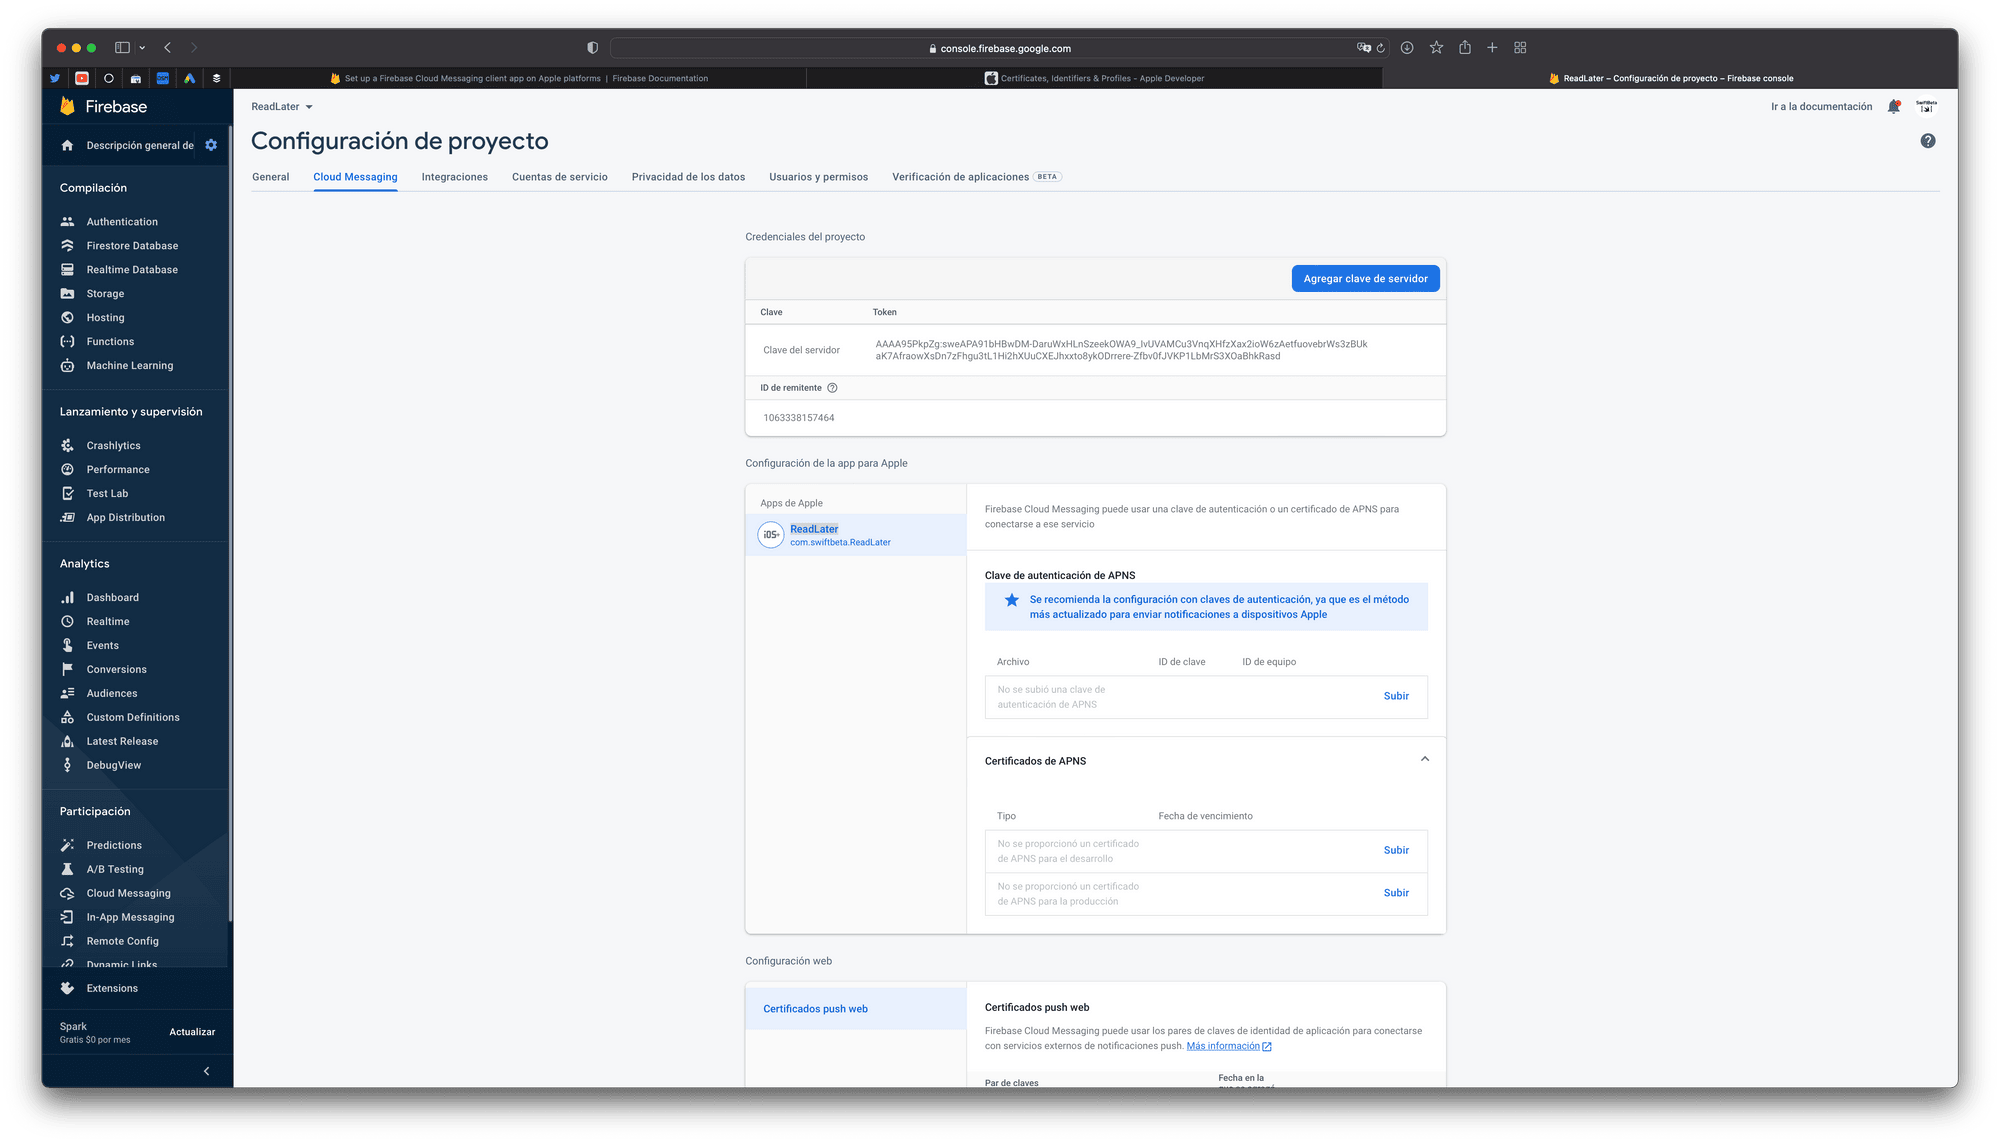Open the Cuentas de servicio tab
The height and width of the screenshot is (1143, 2000).
pyautogui.click(x=560, y=177)
